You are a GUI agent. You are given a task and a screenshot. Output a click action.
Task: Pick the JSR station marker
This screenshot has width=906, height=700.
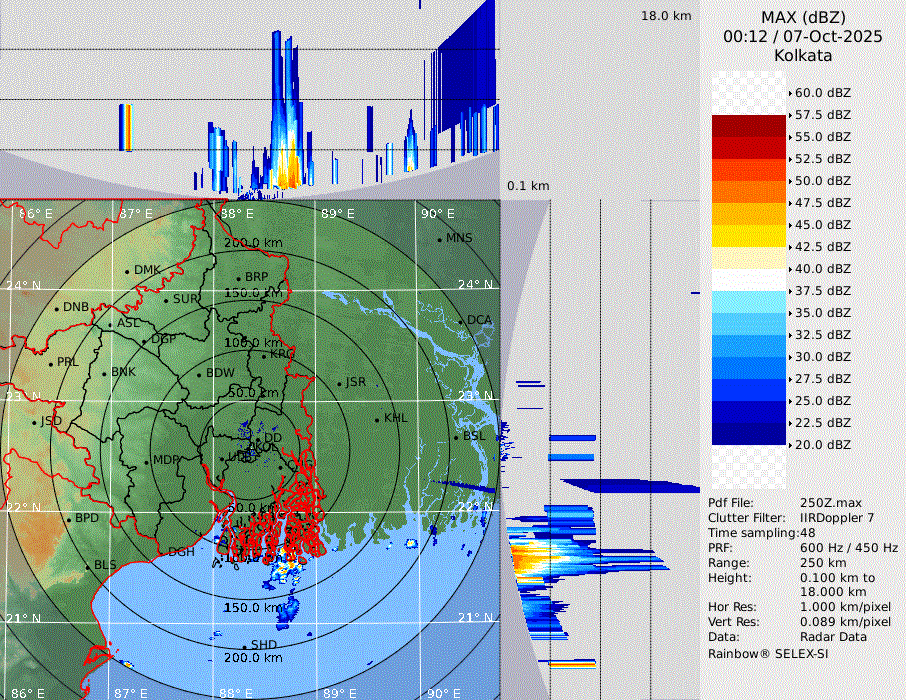coord(338,384)
